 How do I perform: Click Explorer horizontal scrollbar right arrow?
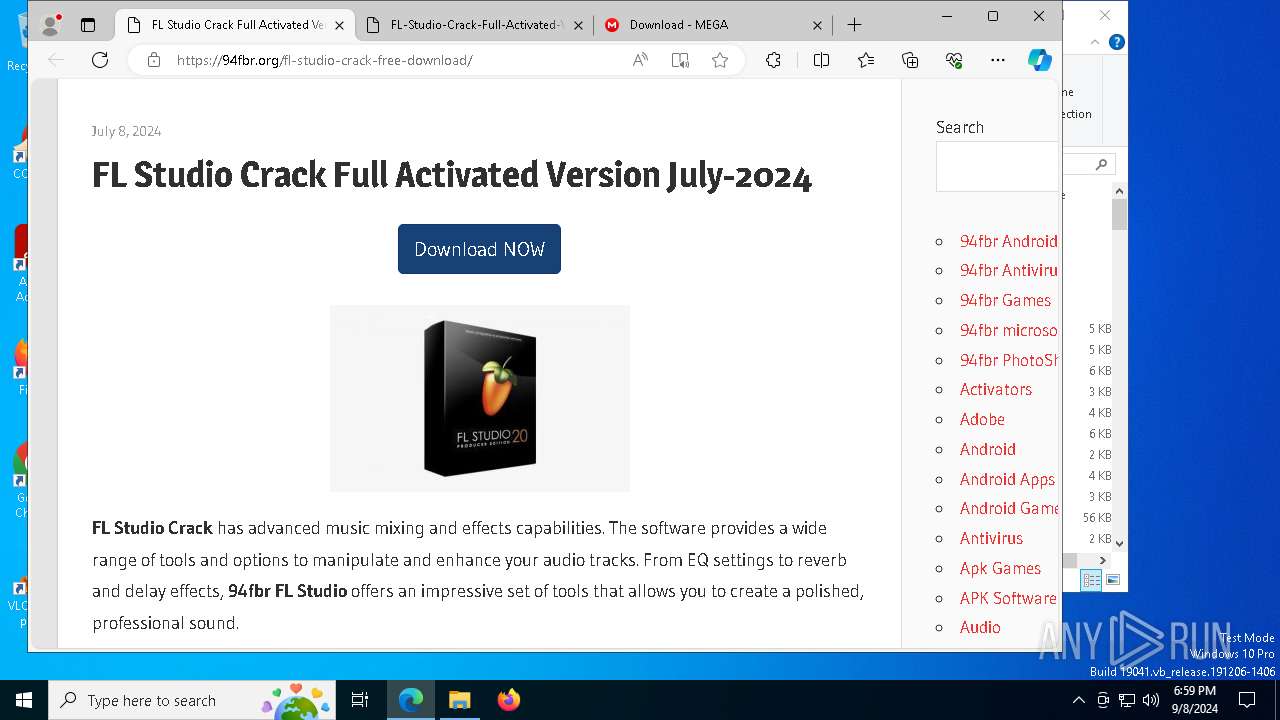tap(1103, 560)
